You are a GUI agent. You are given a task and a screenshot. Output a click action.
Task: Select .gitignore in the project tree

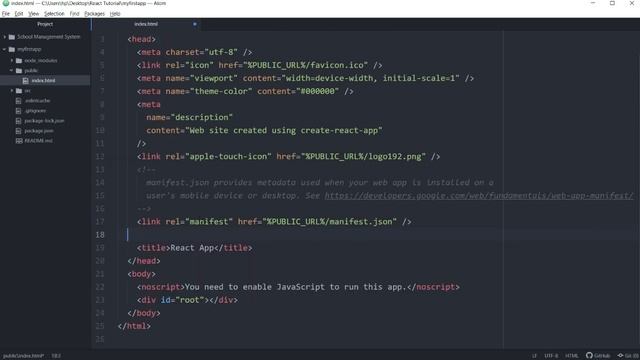[x=35, y=111]
